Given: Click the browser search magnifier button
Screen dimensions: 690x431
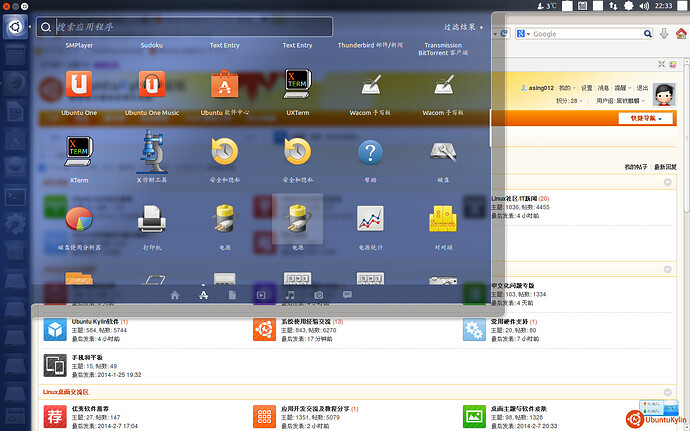Looking at the screenshot, I should point(648,33).
